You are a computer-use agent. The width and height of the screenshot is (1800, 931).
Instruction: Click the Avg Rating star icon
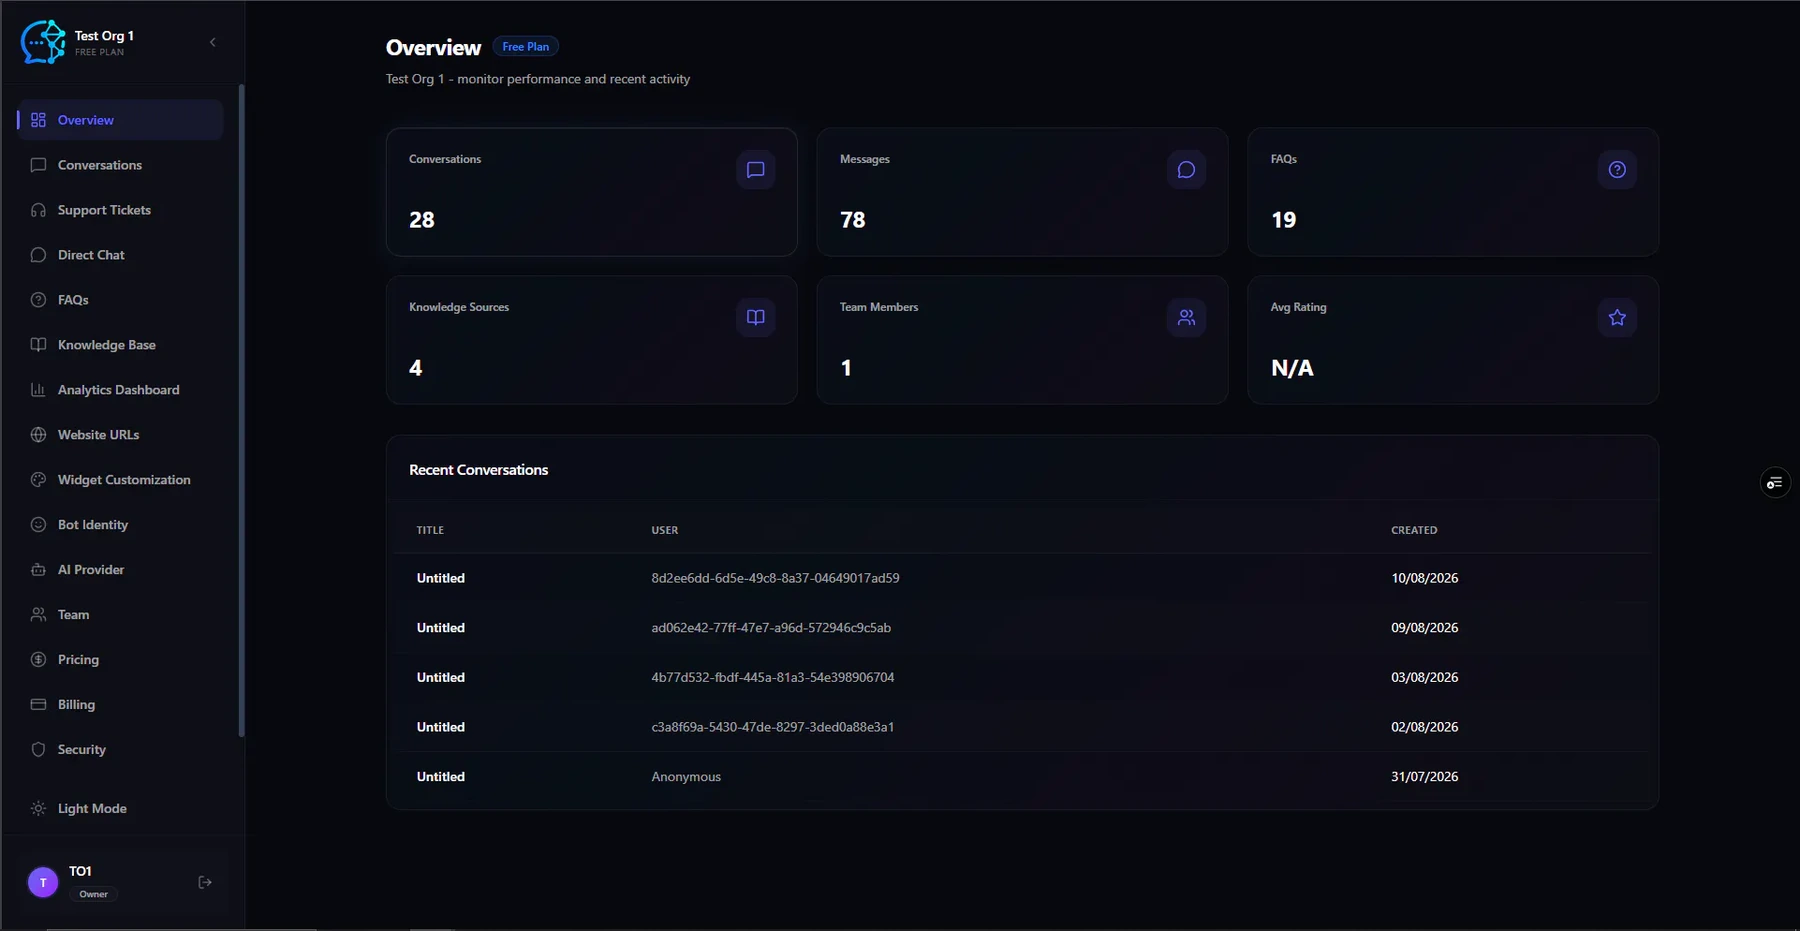[x=1617, y=317]
